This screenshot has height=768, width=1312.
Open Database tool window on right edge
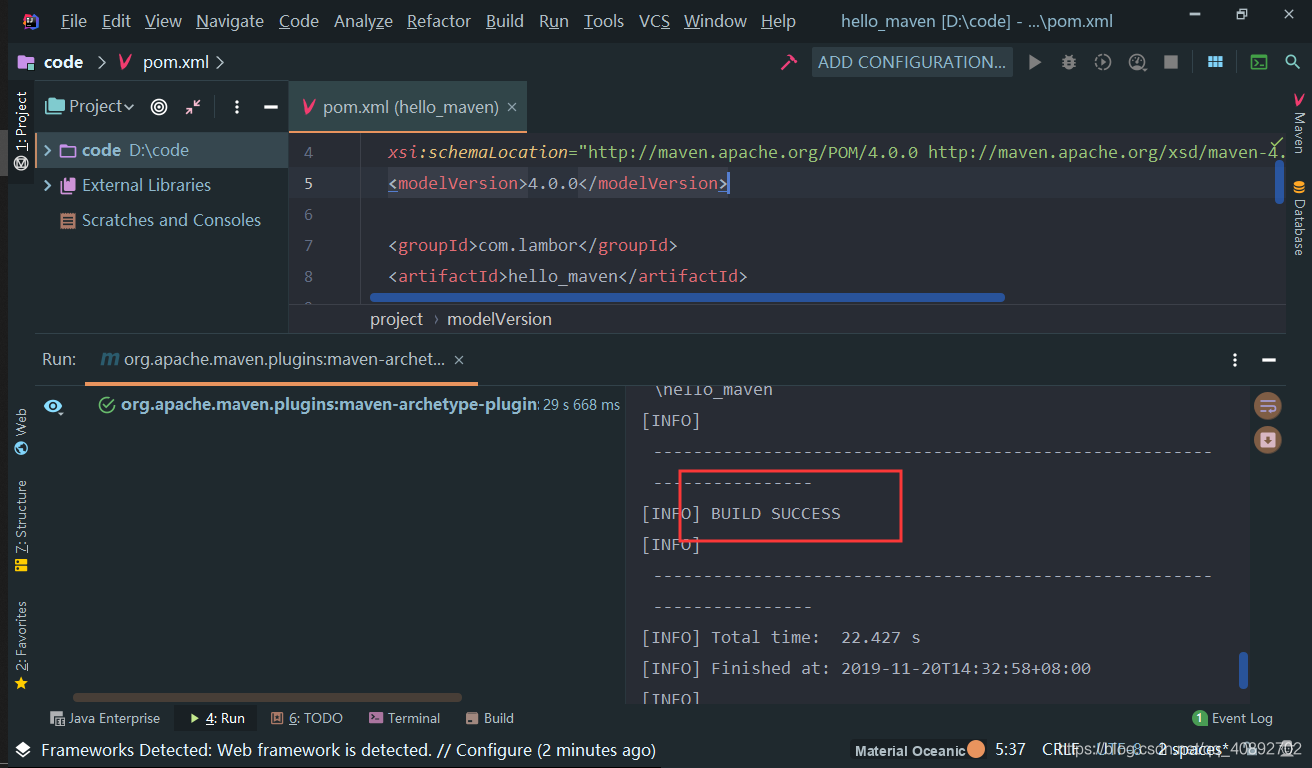click(x=1299, y=217)
